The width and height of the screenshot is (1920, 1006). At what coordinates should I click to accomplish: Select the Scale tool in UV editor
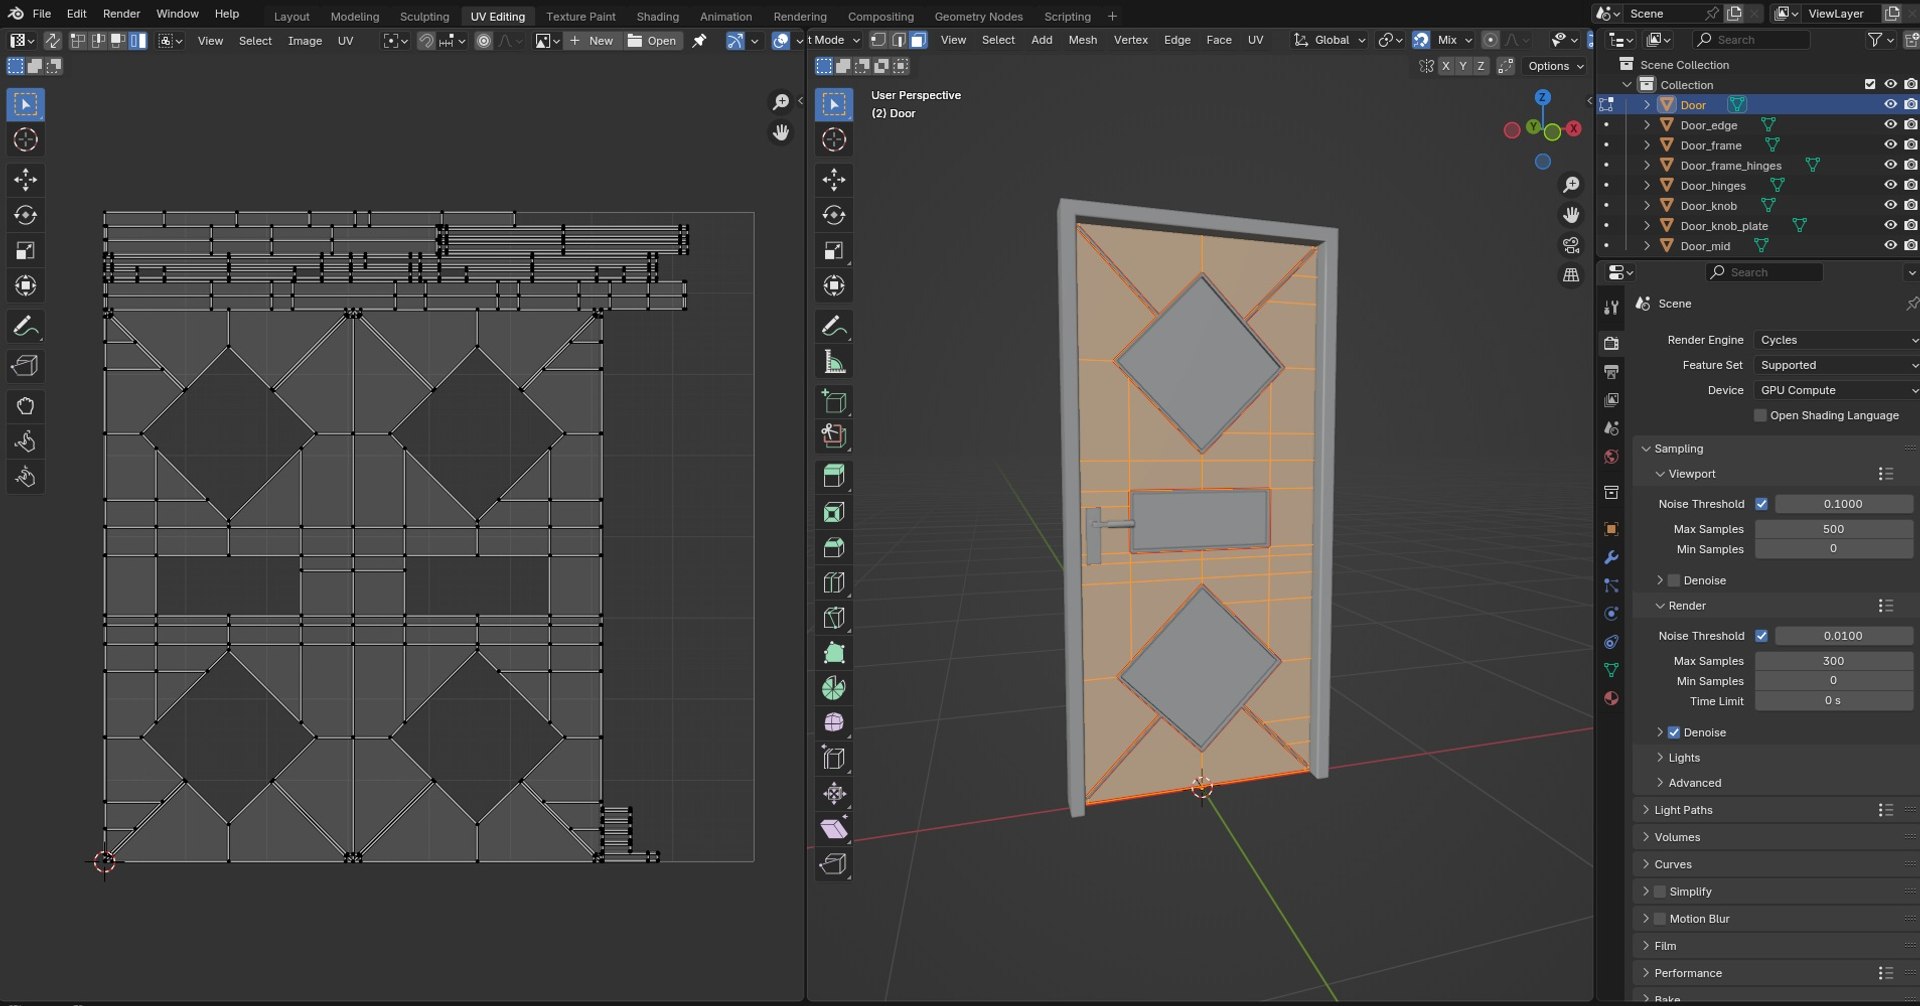[x=26, y=250]
